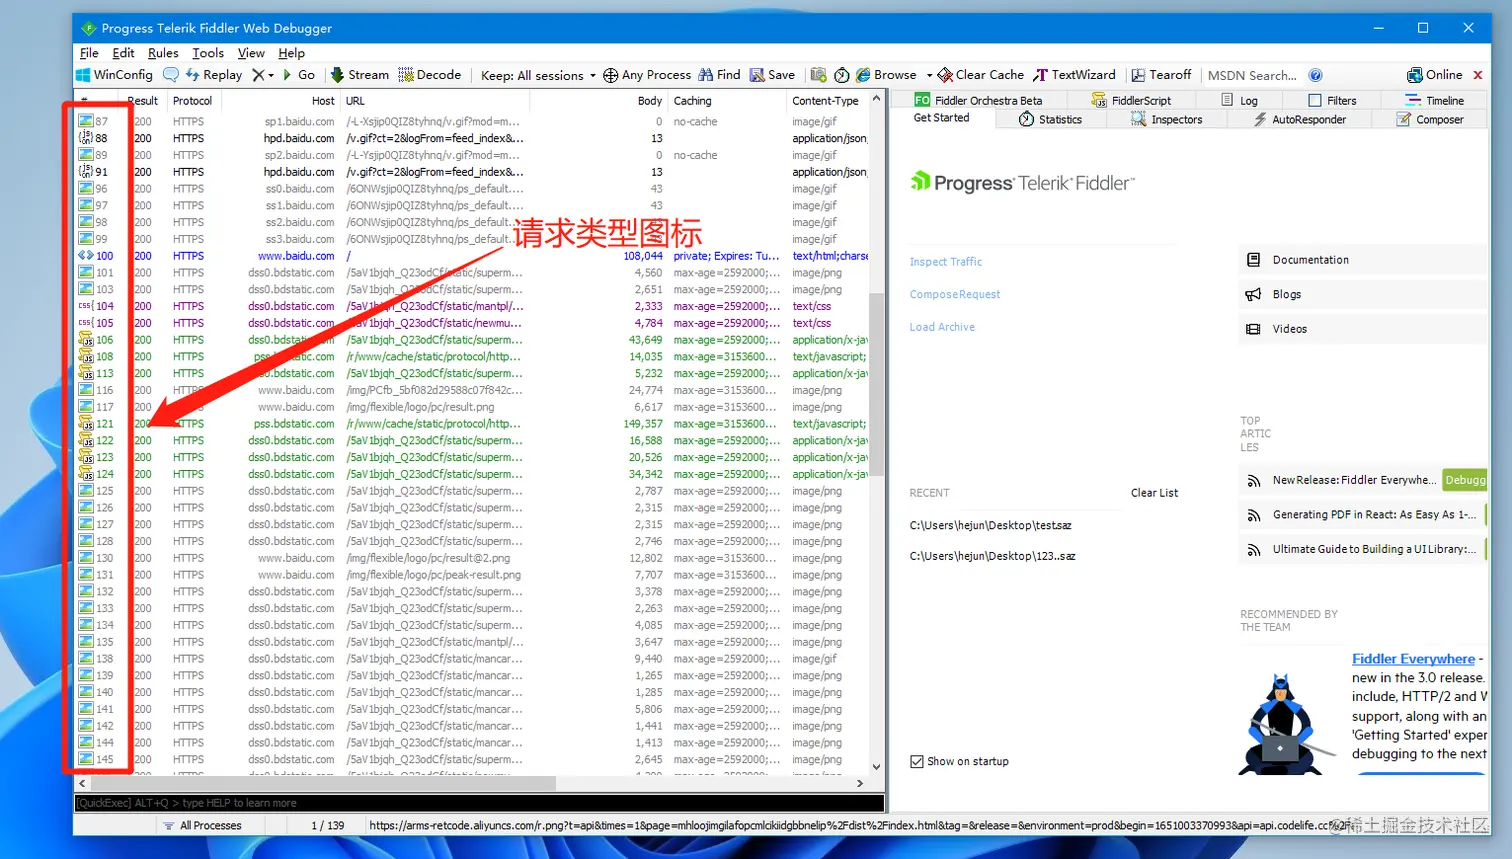
Task: Switch to the AutoResponder tab
Action: click(1300, 119)
